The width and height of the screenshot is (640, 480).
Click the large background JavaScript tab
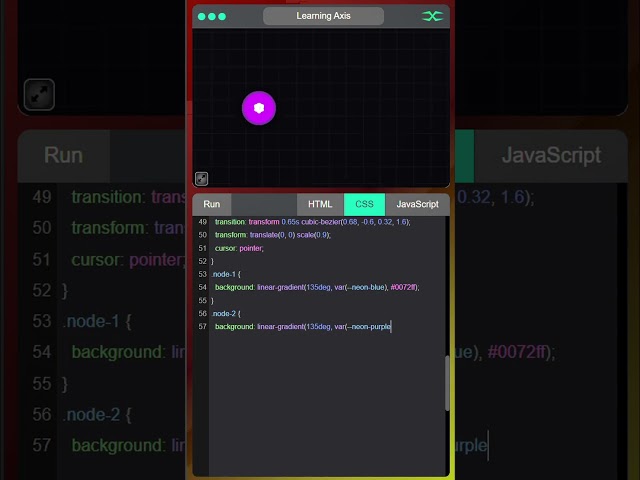(551, 156)
